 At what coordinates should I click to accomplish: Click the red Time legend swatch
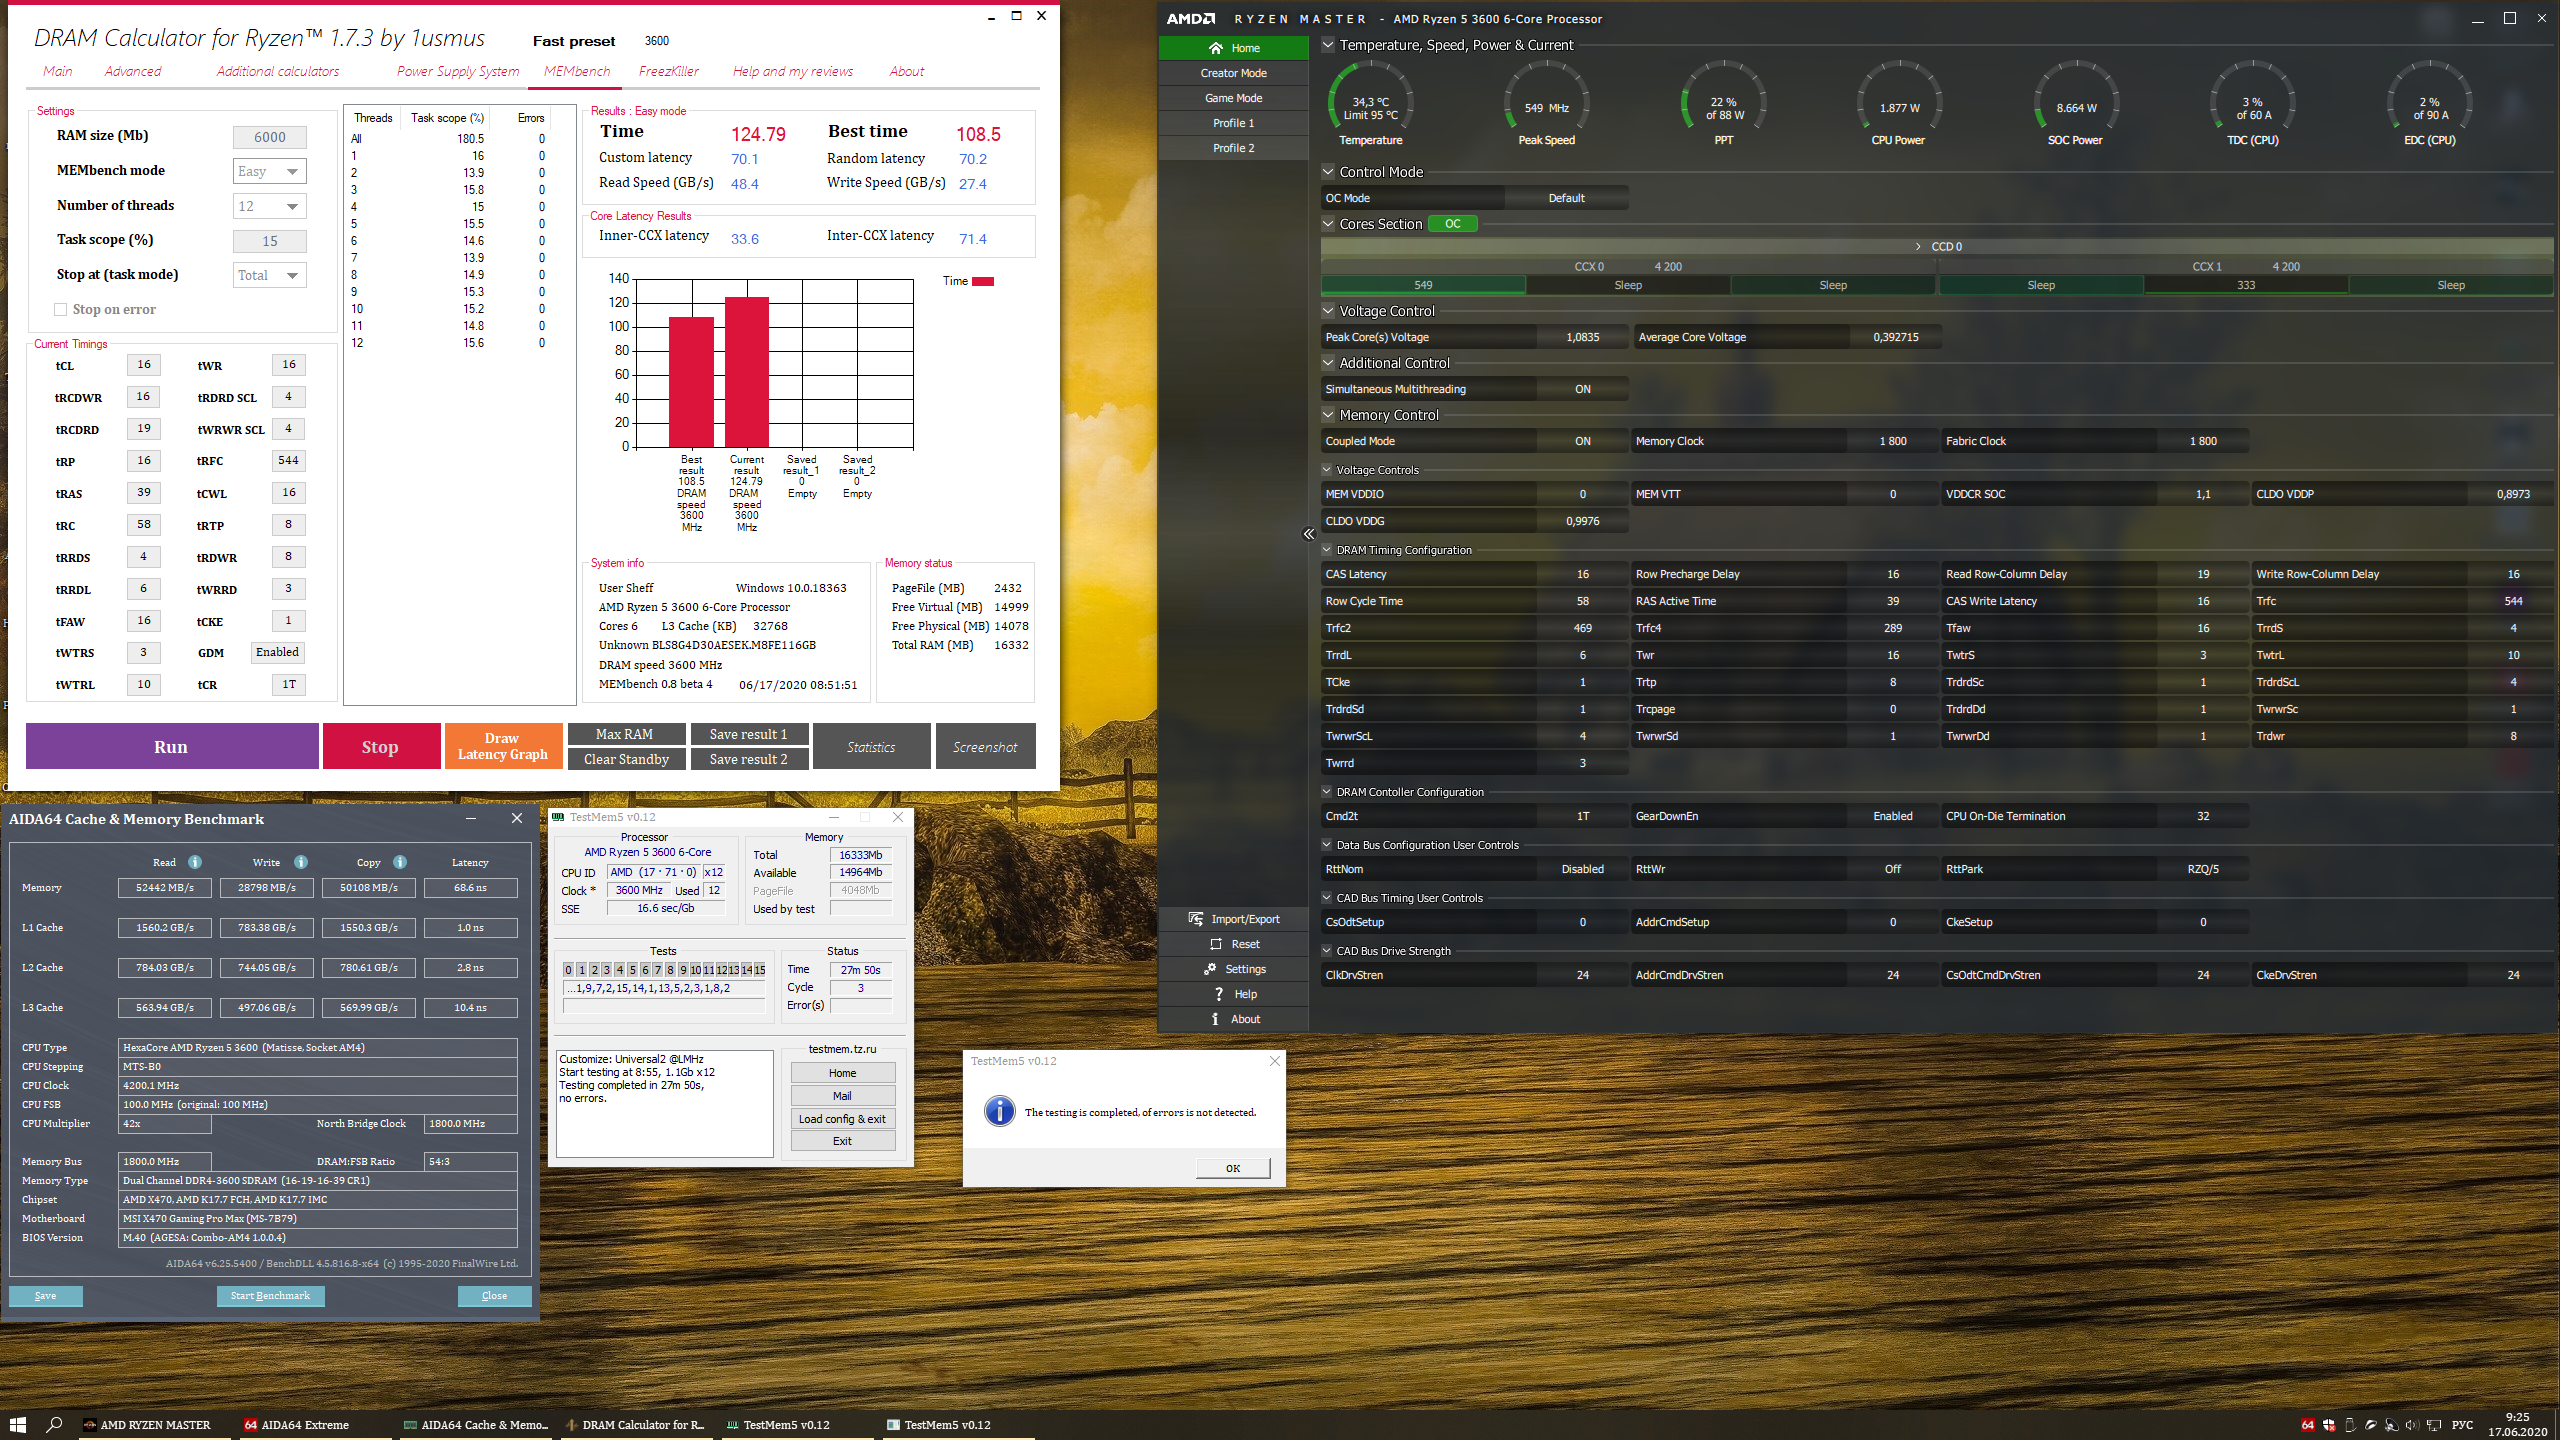[982, 281]
